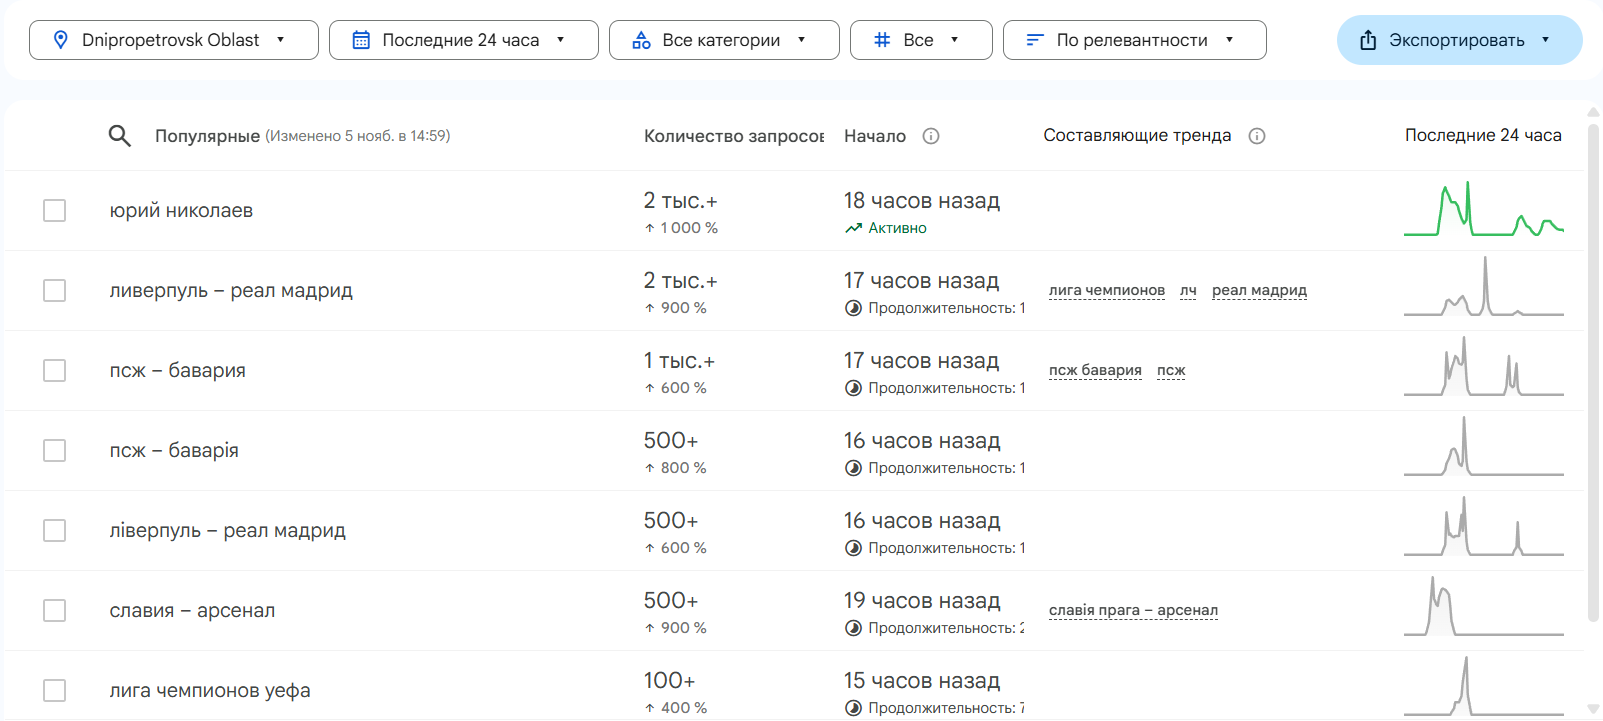Click the search magnifier icon
The image size is (1603, 721).
[x=119, y=136]
